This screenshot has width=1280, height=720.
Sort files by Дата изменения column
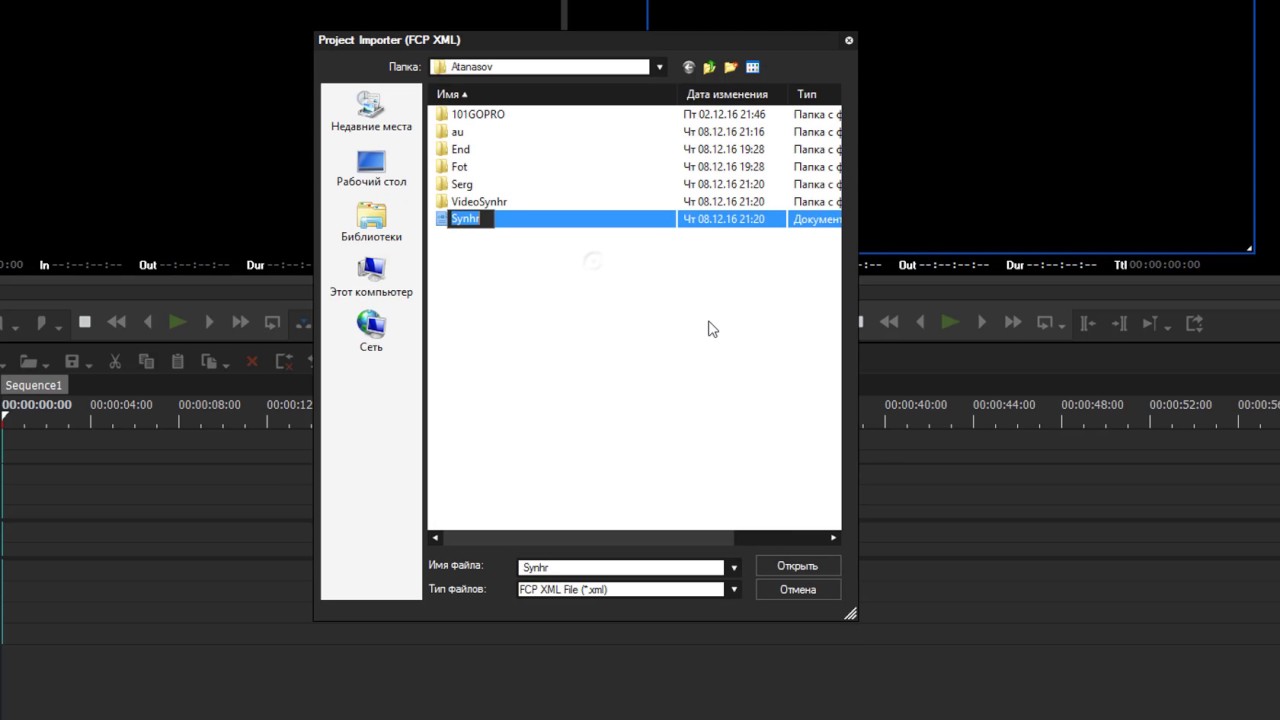733,94
